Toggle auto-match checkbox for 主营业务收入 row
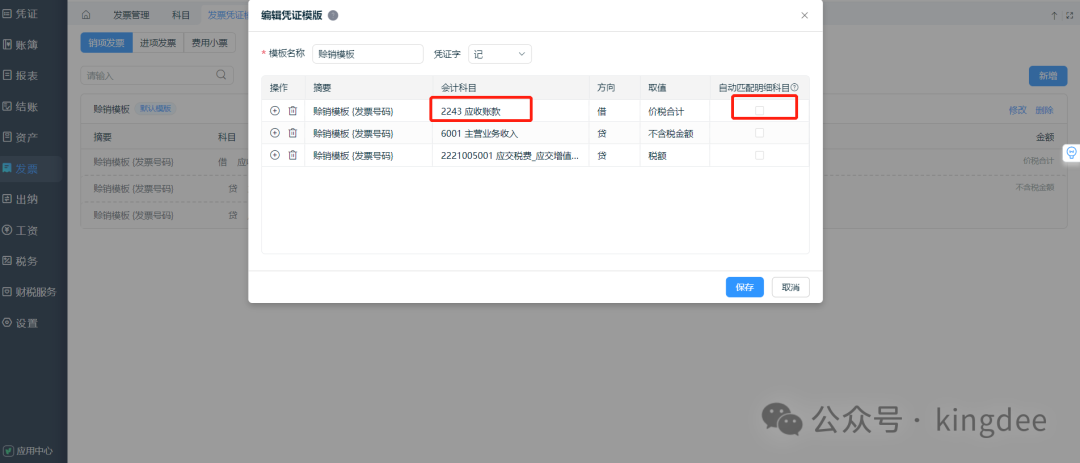 759,133
